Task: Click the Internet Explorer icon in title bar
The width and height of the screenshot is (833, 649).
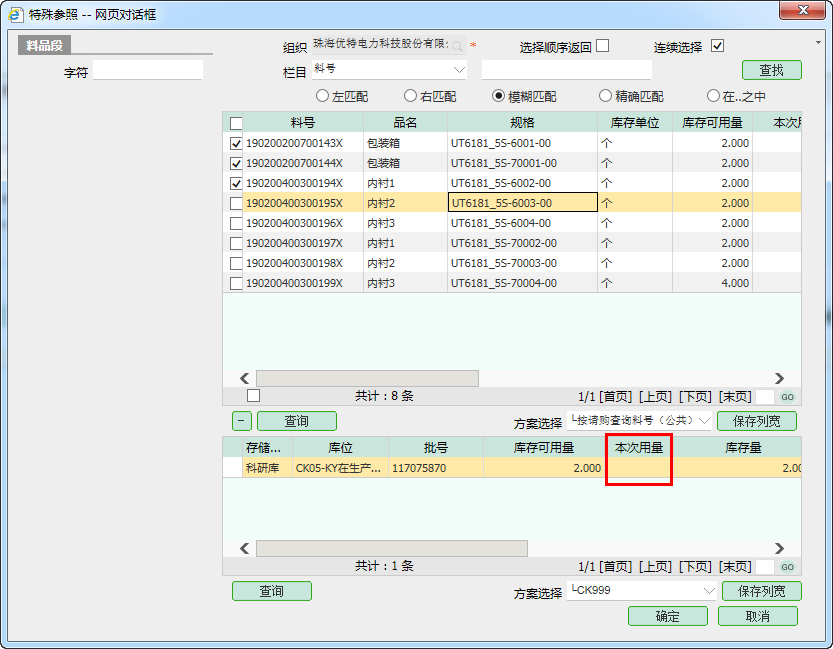Action: click(x=17, y=14)
